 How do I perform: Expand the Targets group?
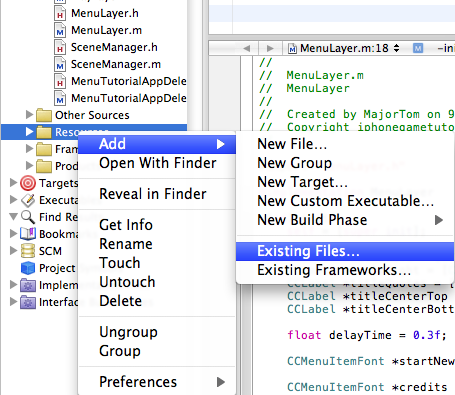point(13,182)
